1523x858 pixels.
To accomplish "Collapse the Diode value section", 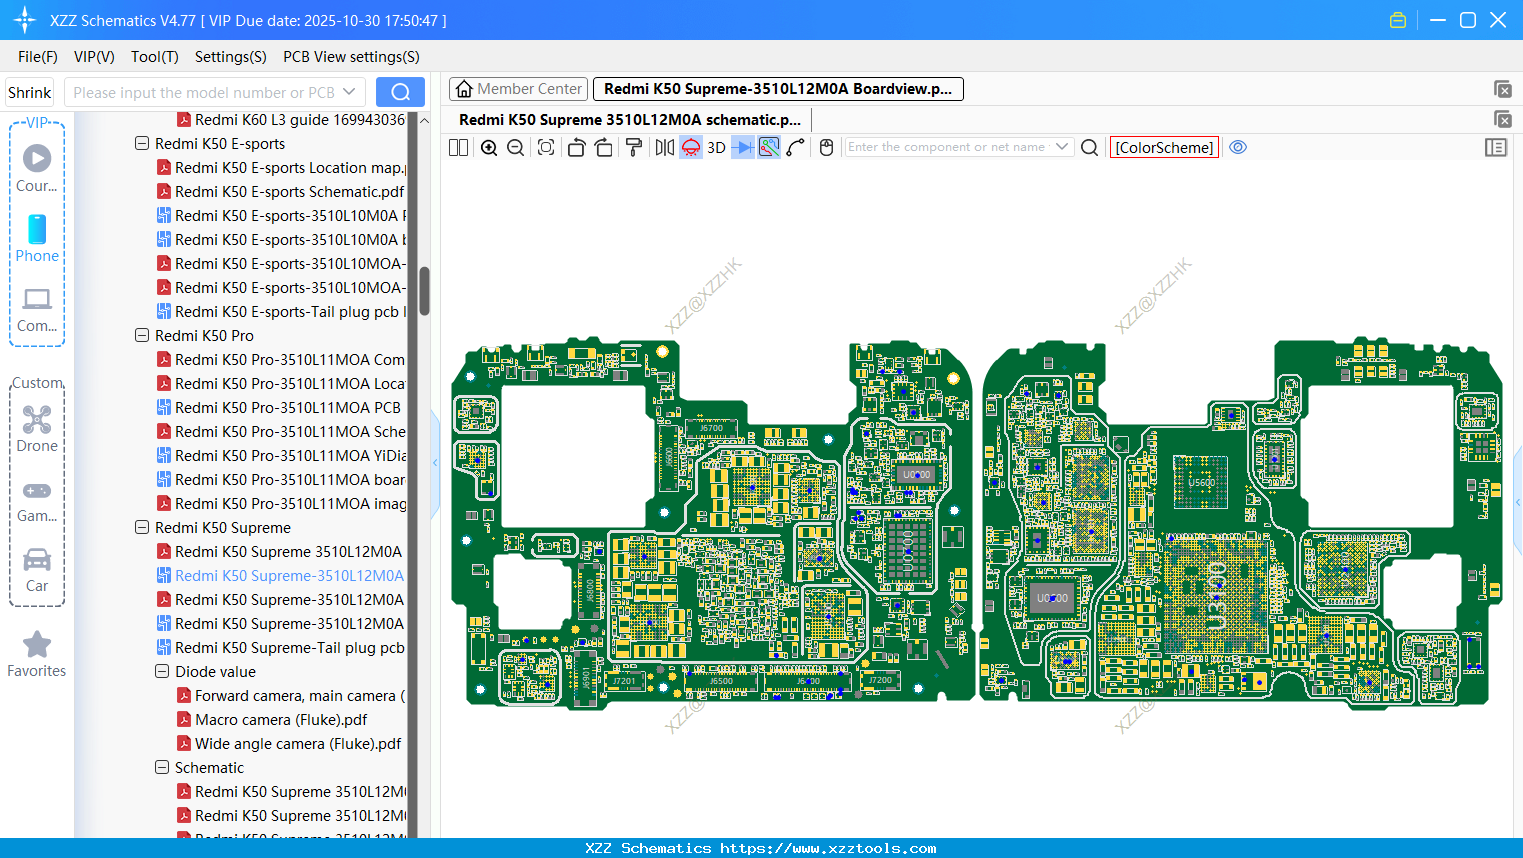I will pyautogui.click(x=160, y=671).
